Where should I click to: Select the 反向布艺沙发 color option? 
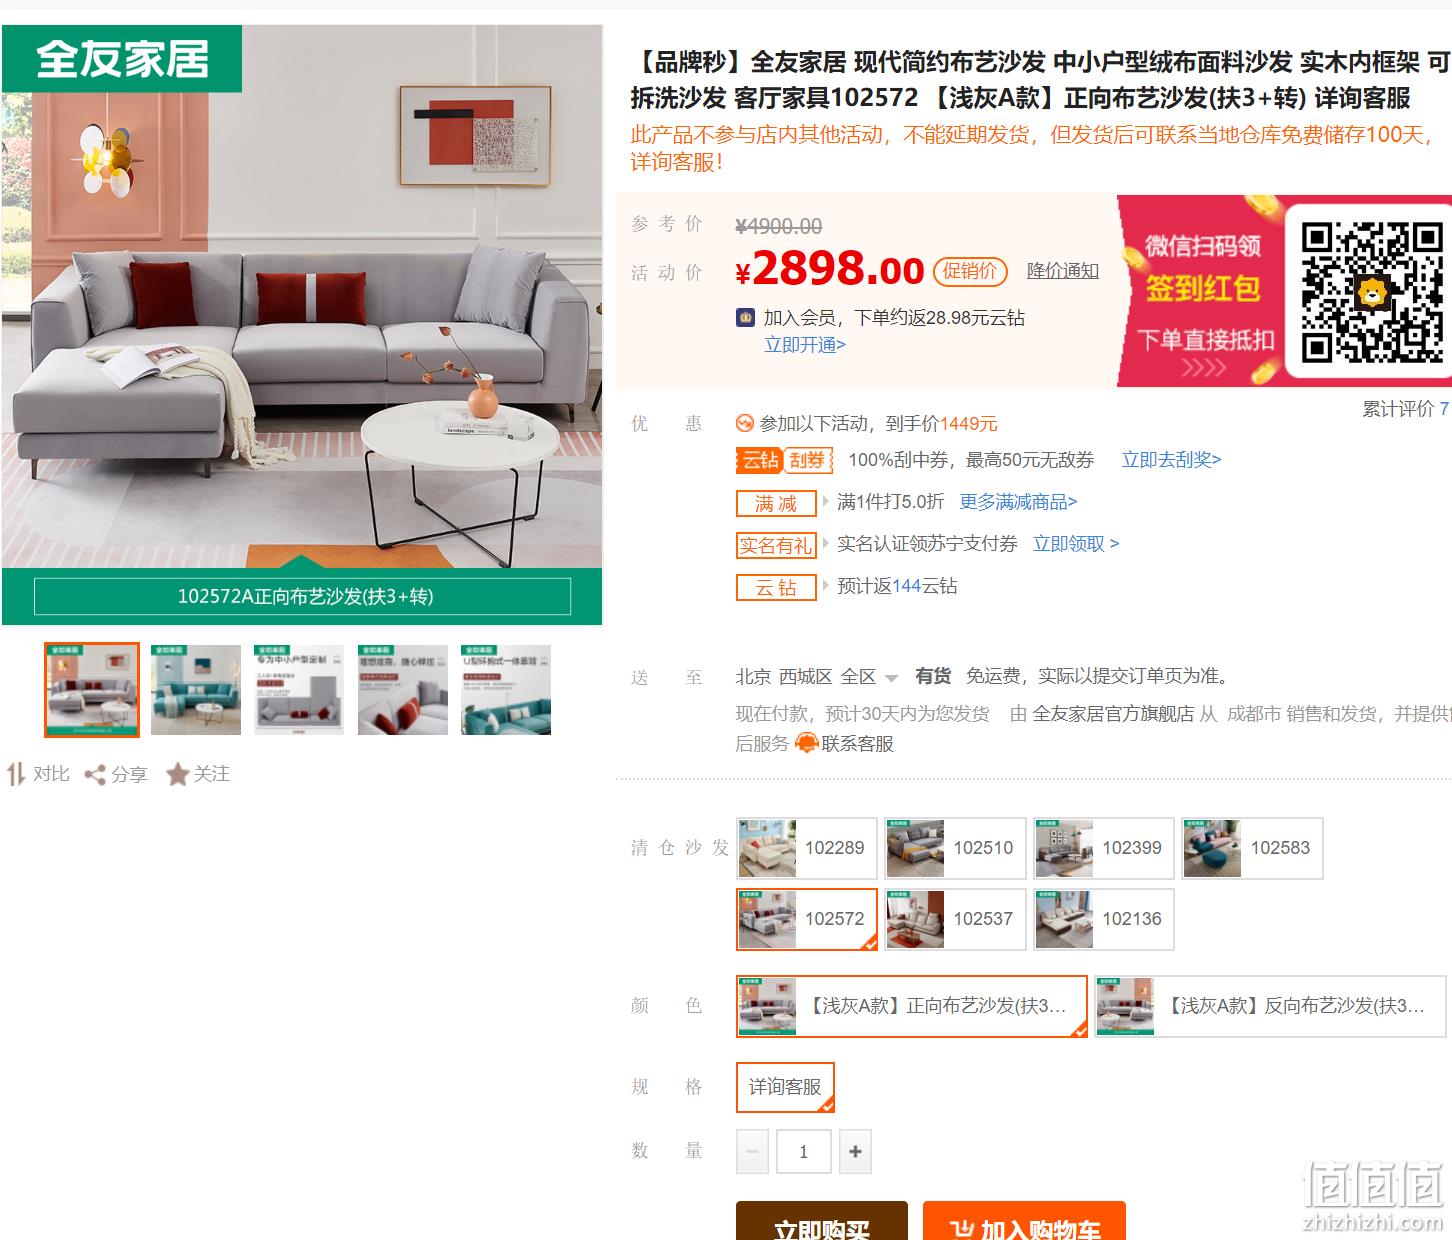[1271, 1006]
